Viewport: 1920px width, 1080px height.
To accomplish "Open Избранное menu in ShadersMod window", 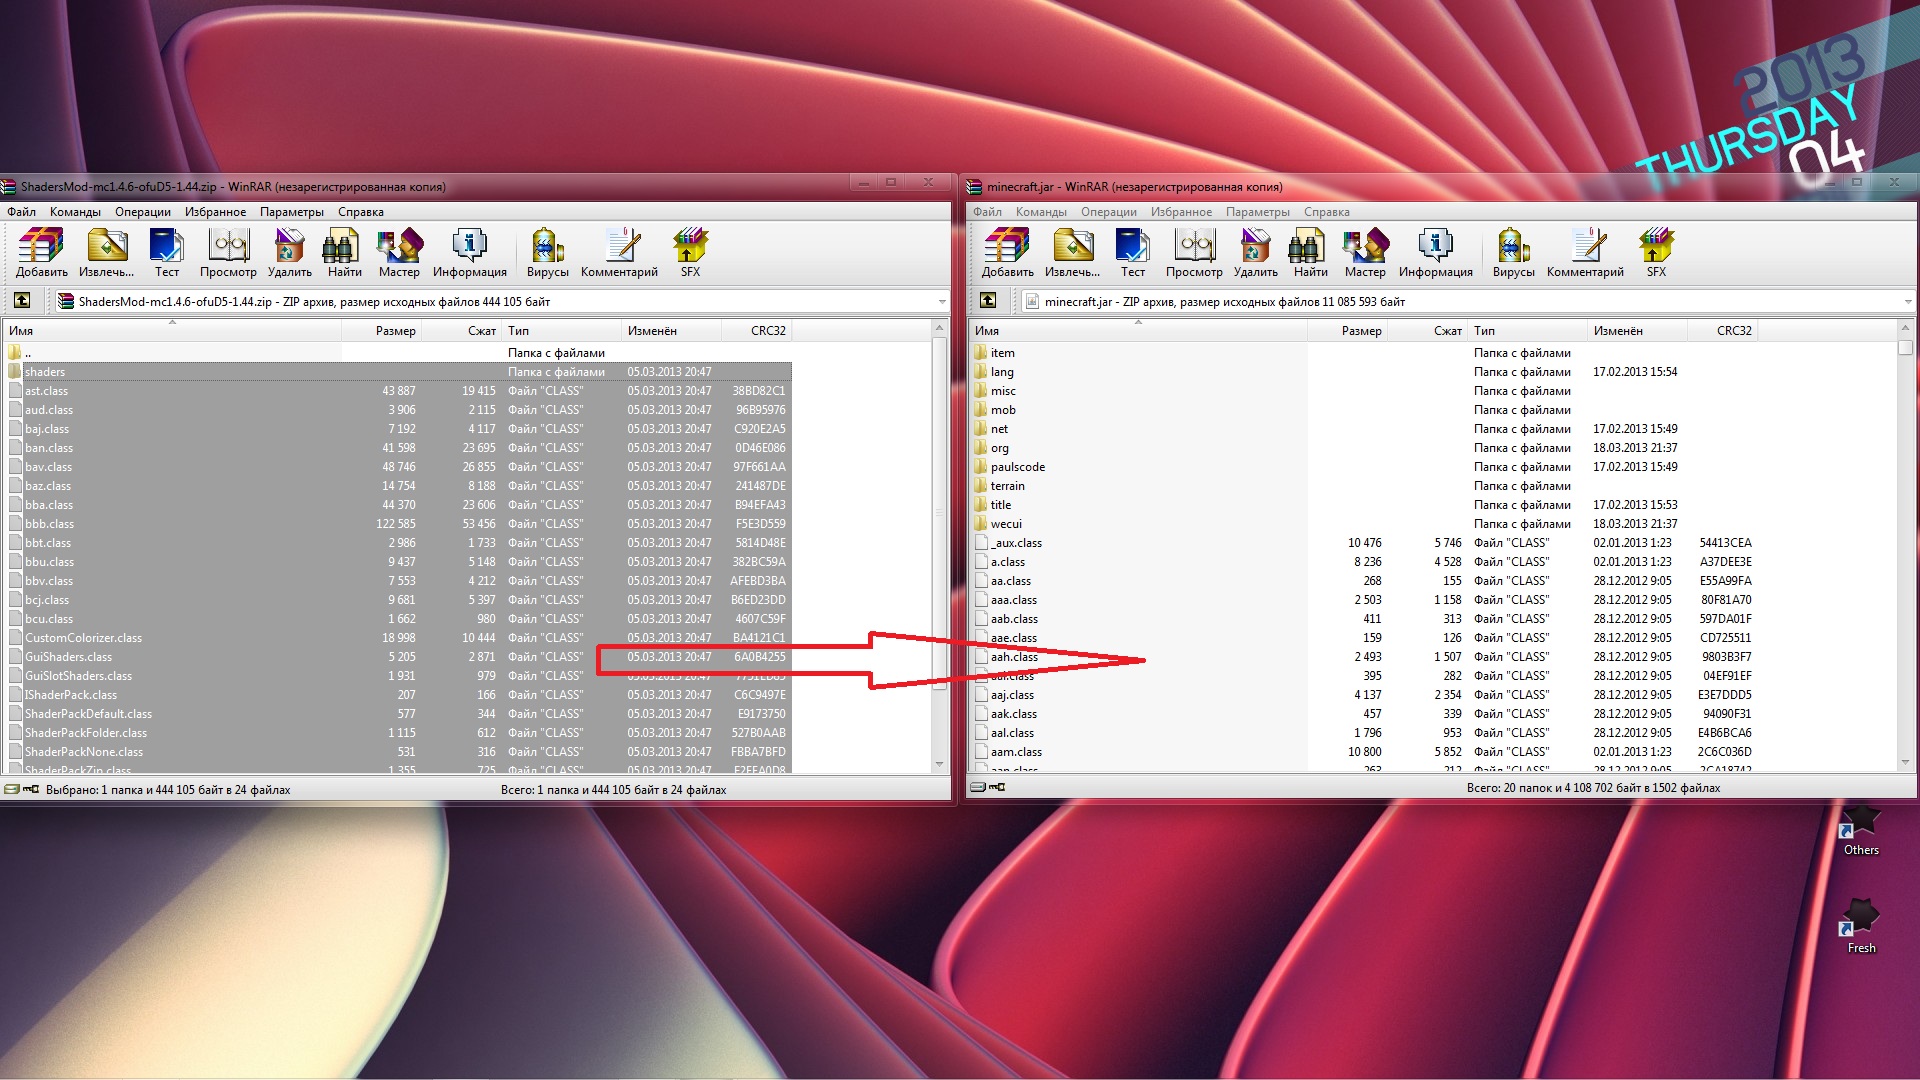I will pos(215,212).
